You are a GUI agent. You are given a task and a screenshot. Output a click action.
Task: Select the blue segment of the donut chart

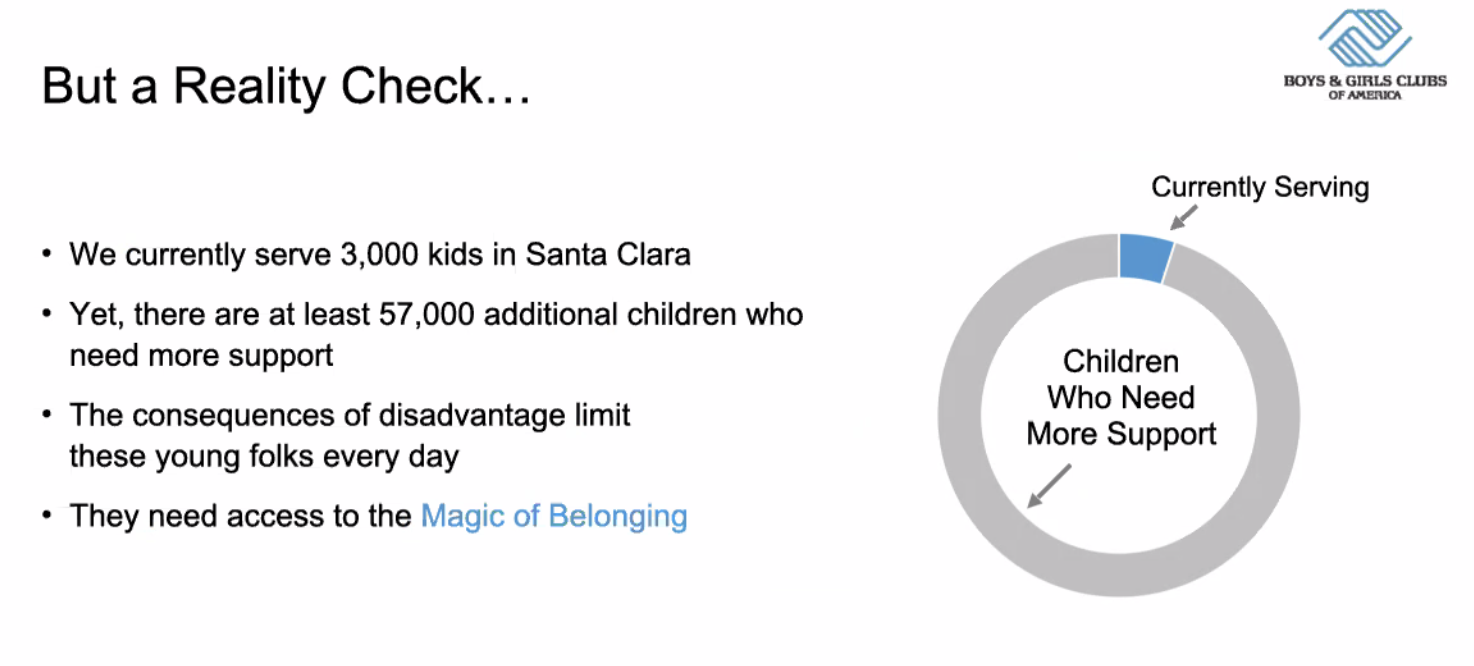(x=1144, y=257)
